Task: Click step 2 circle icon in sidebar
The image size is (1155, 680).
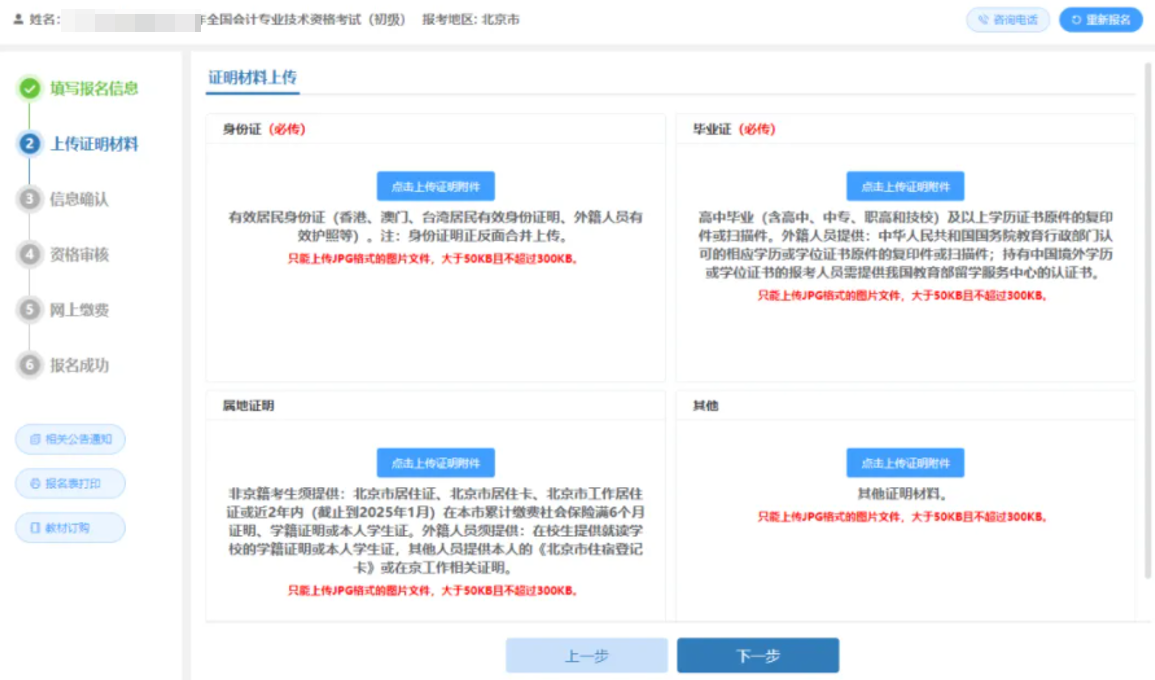Action: point(30,144)
